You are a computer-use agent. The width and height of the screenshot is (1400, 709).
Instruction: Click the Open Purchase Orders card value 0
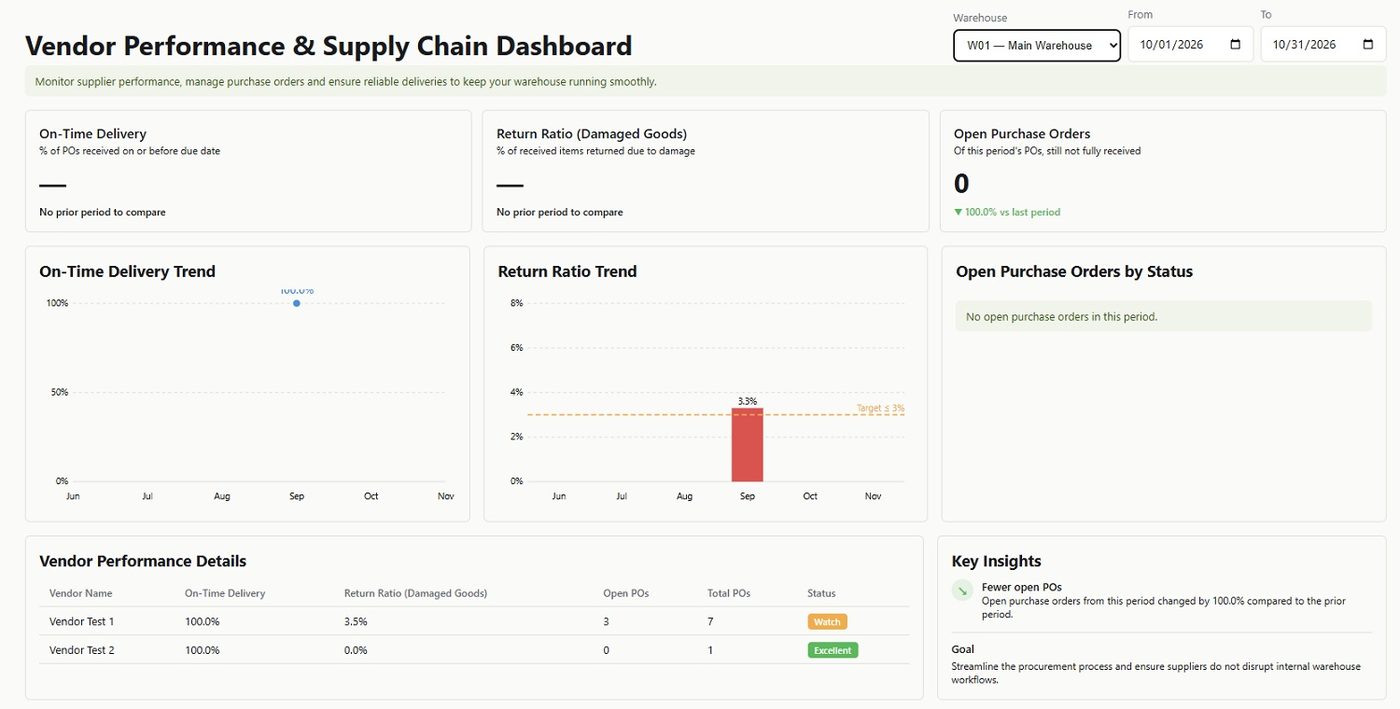click(961, 184)
